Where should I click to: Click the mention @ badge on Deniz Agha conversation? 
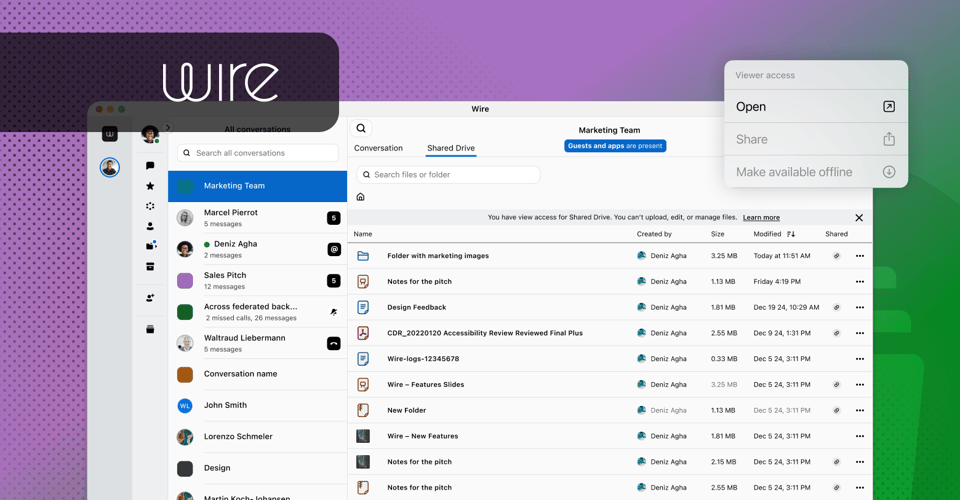334,249
